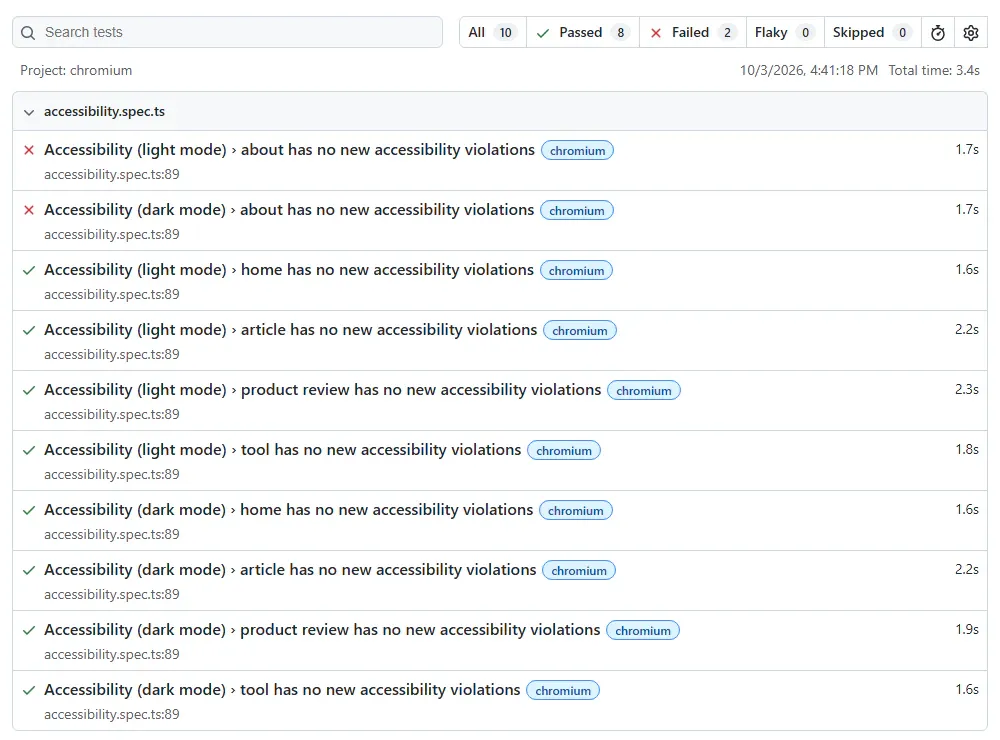
Task: Click the 1.8s duration of light mode tool test
Action: pos(967,449)
